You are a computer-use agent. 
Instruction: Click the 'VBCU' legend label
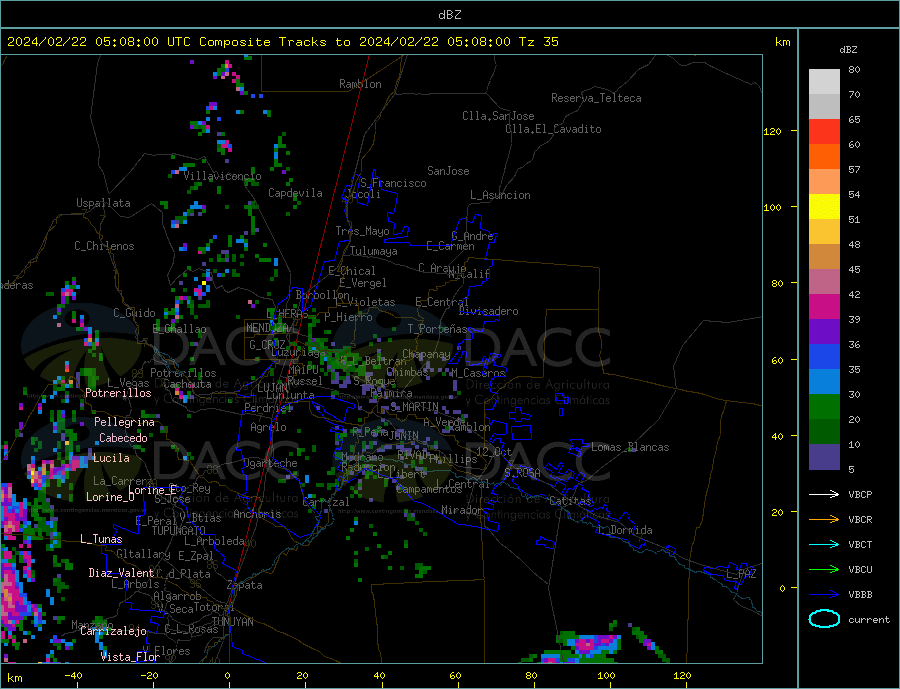(860, 570)
